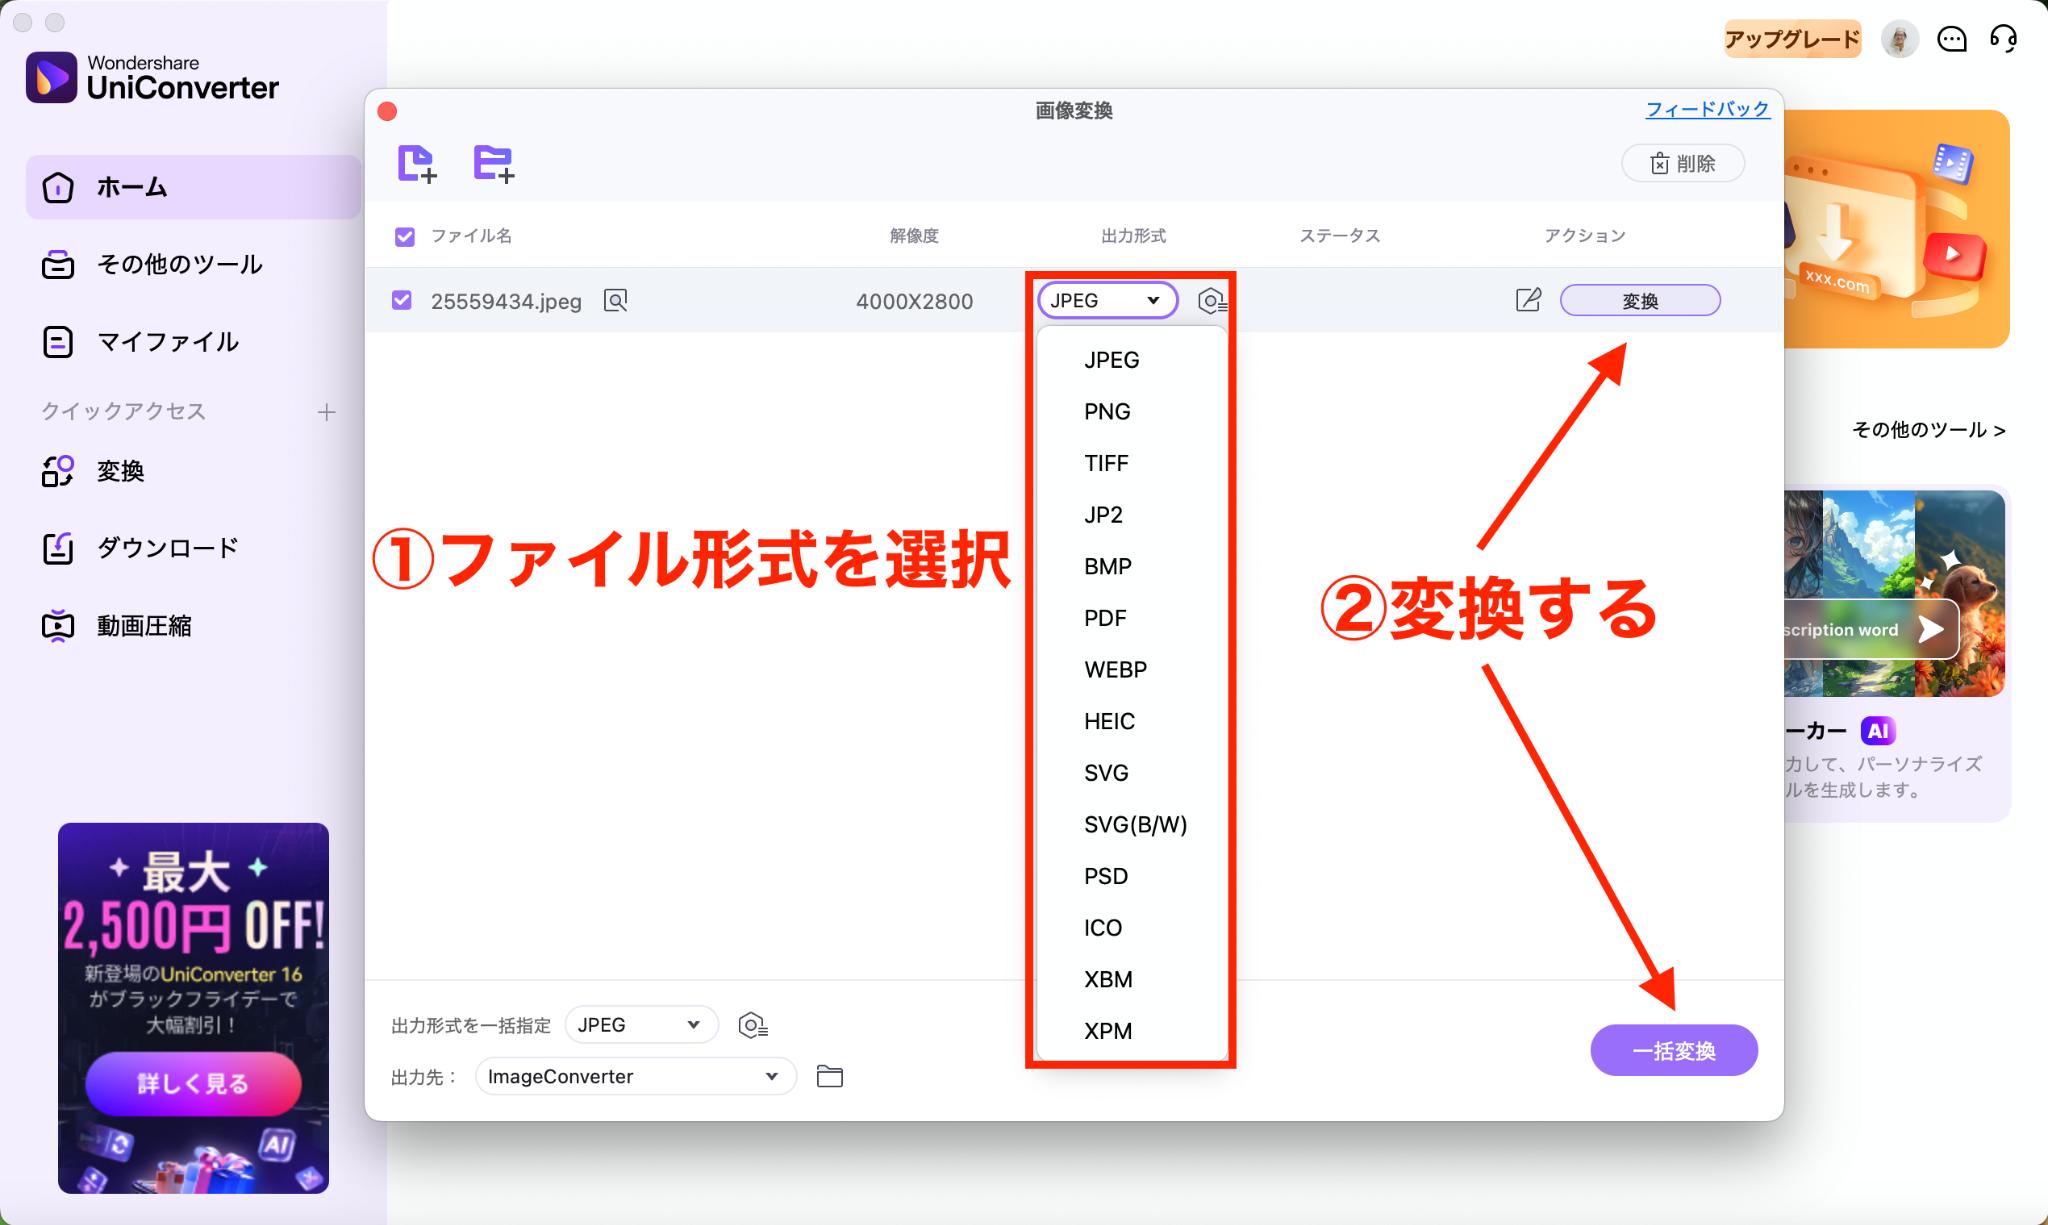The width and height of the screenshot is (2048, 1225).
Task: Click the Black Friday promo banner image
Action: [193, 1008]
